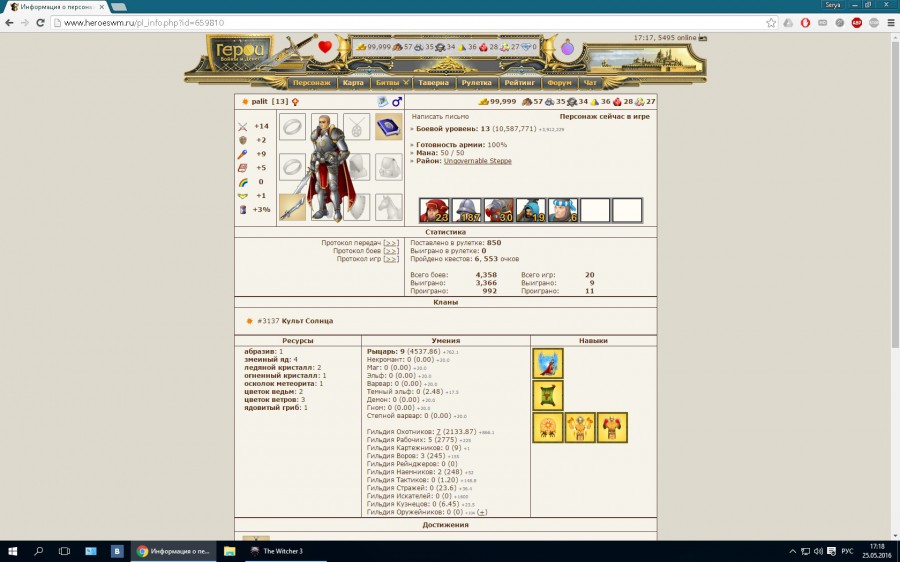Open the Adblock Plus extension icon
900x562 pixels.
[856, 23]
